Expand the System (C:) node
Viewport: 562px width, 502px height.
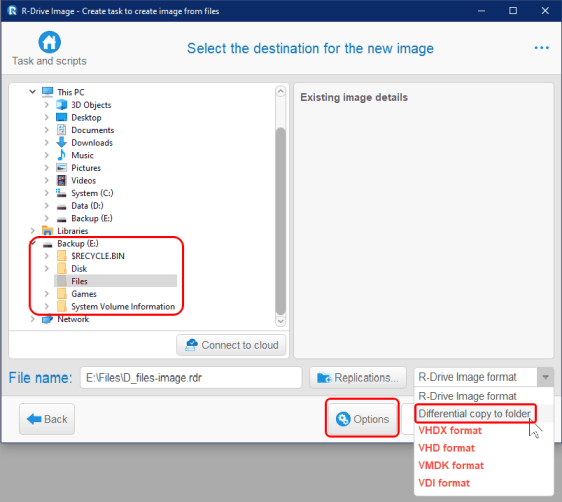tap(46, 193)
